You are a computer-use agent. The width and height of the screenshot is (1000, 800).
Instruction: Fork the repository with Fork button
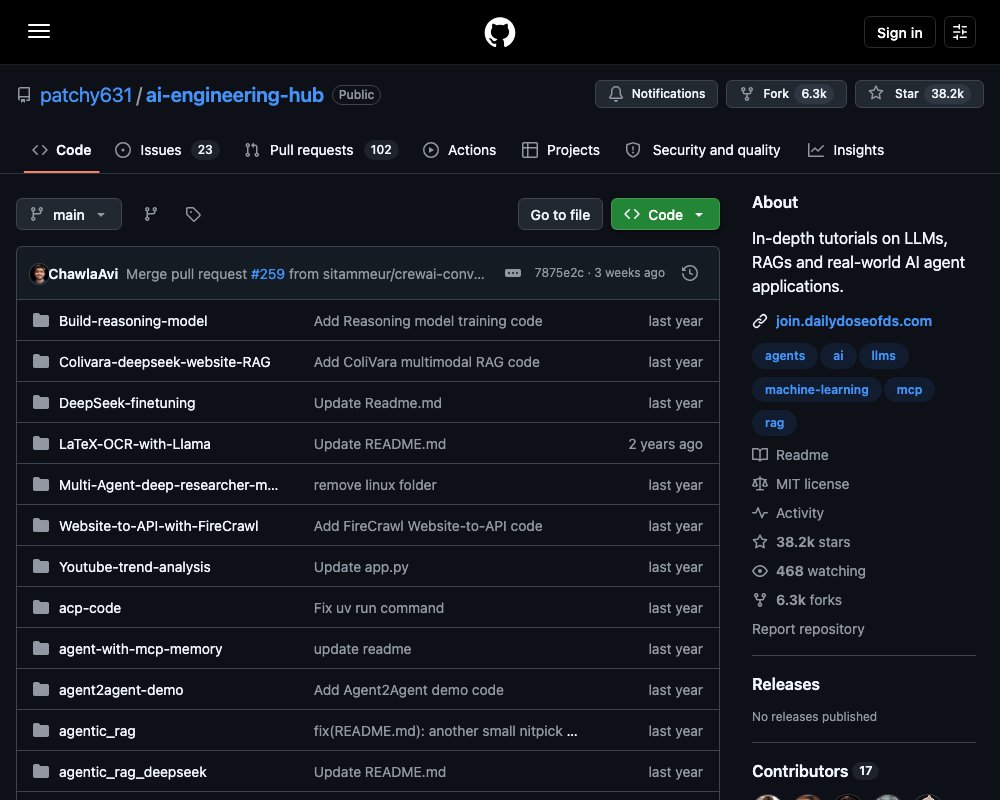[x=786, y=94]
